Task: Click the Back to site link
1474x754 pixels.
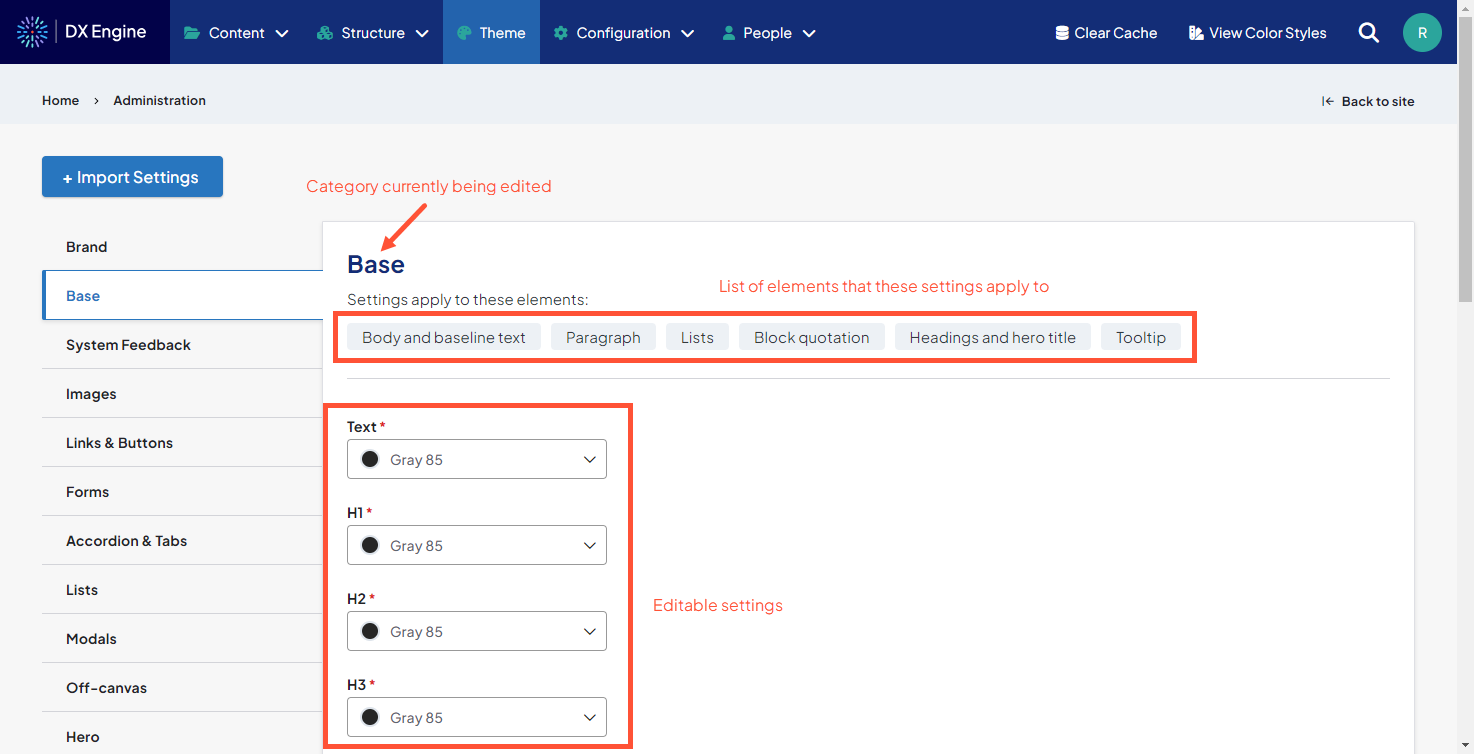Action: [x=1368, y=101]
